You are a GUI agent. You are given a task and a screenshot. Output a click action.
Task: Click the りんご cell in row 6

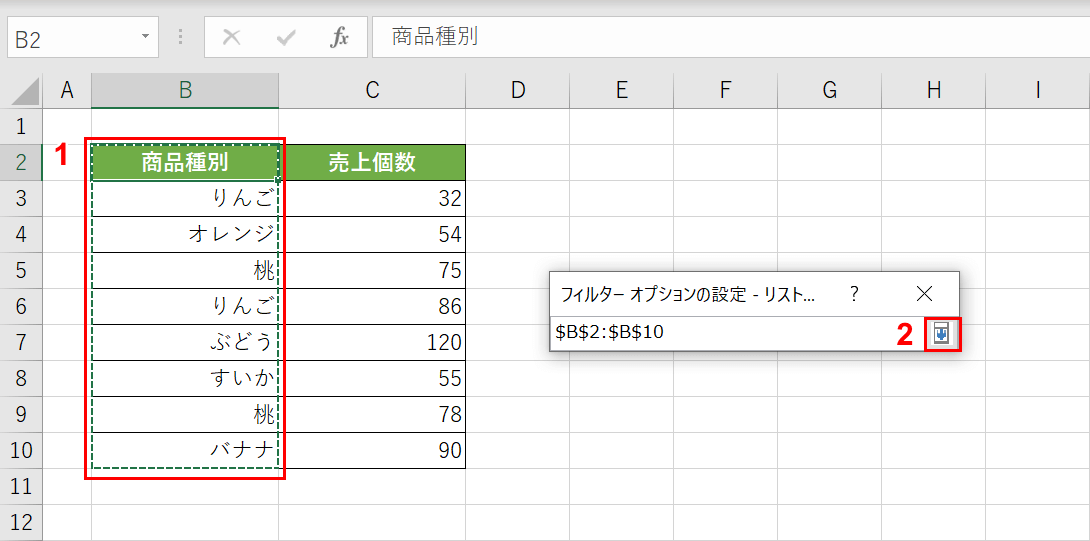coord(185,307)
